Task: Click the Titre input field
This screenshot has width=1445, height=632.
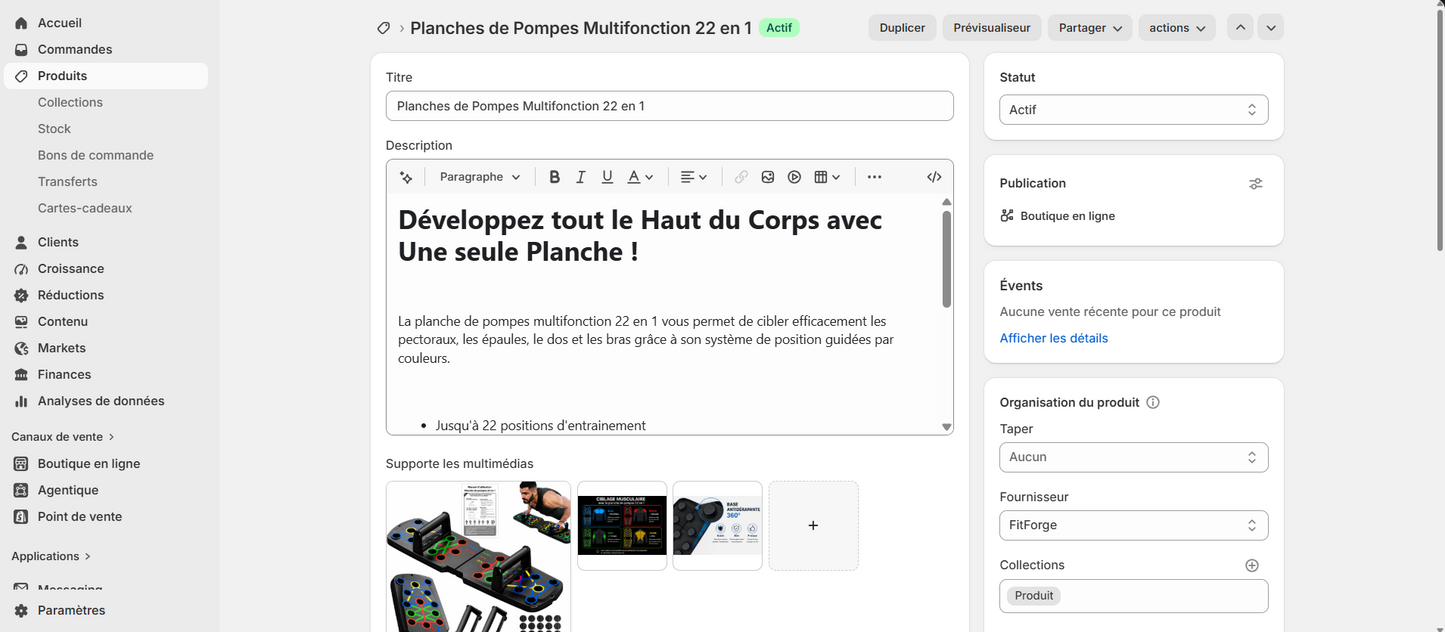Action: [670, 106]
